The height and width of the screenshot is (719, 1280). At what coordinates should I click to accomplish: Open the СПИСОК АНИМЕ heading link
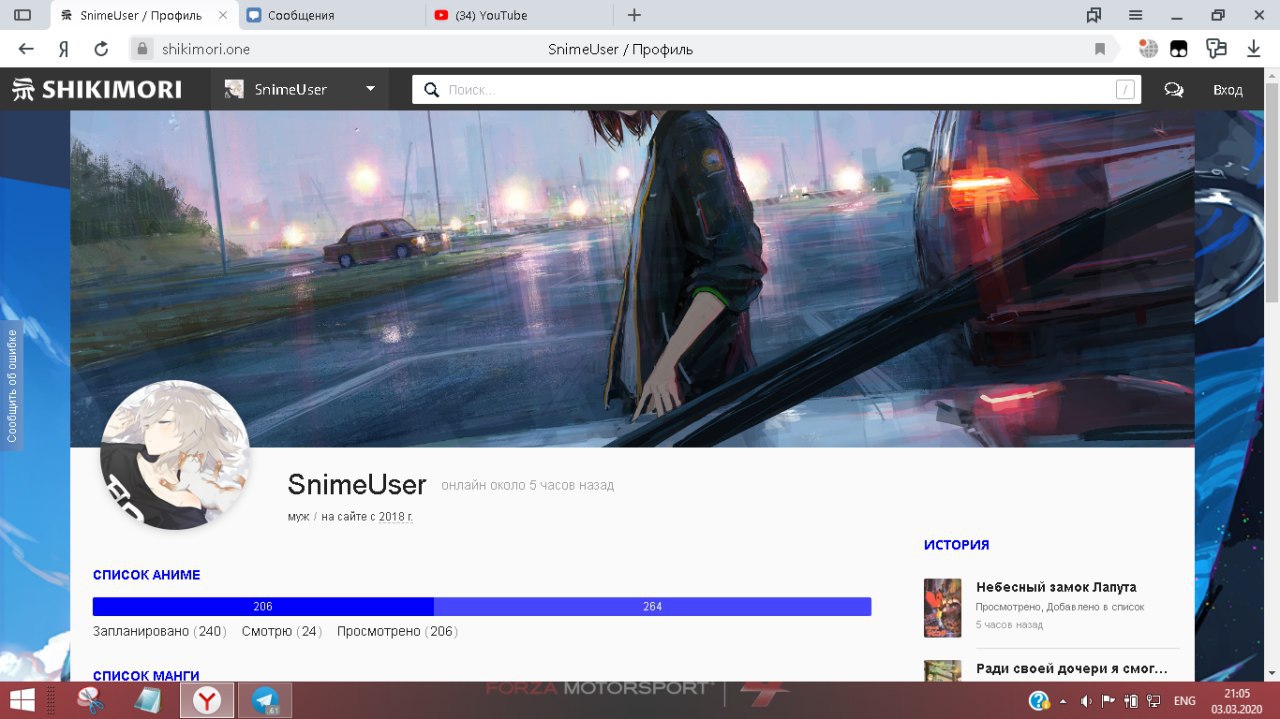pyautogui.click(x=147, y=575)
